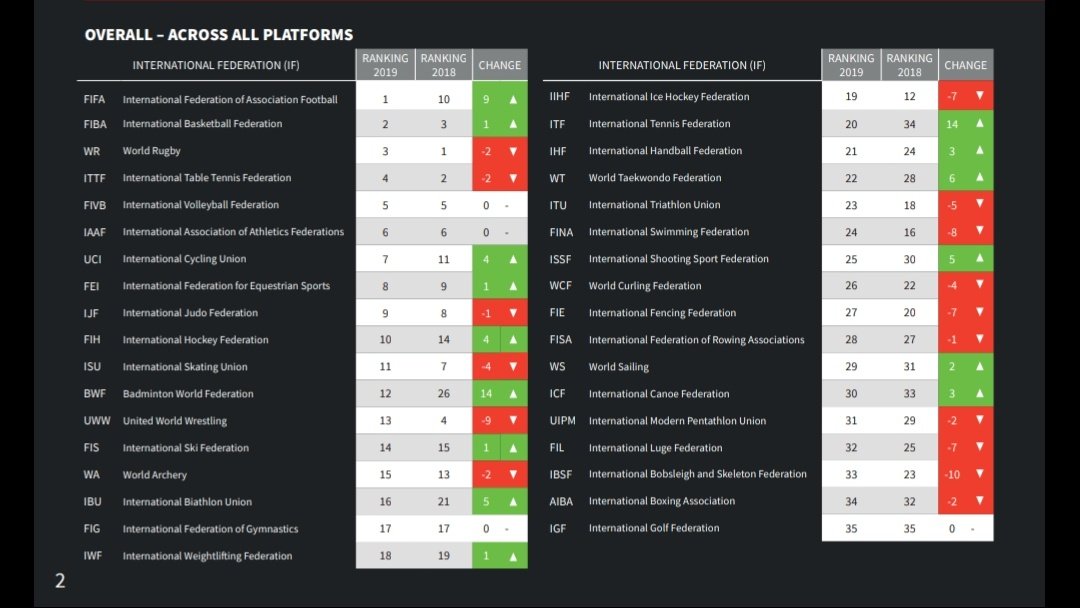Click the 'UIPM' abbreviation
Screen dimensions: 1080x608
coord(562,421)
